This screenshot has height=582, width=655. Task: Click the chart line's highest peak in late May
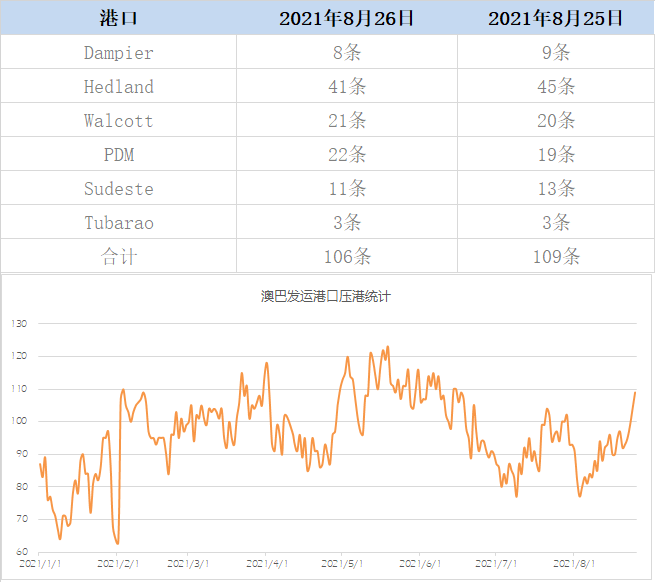pyautogui.click(x=388, y=347)
